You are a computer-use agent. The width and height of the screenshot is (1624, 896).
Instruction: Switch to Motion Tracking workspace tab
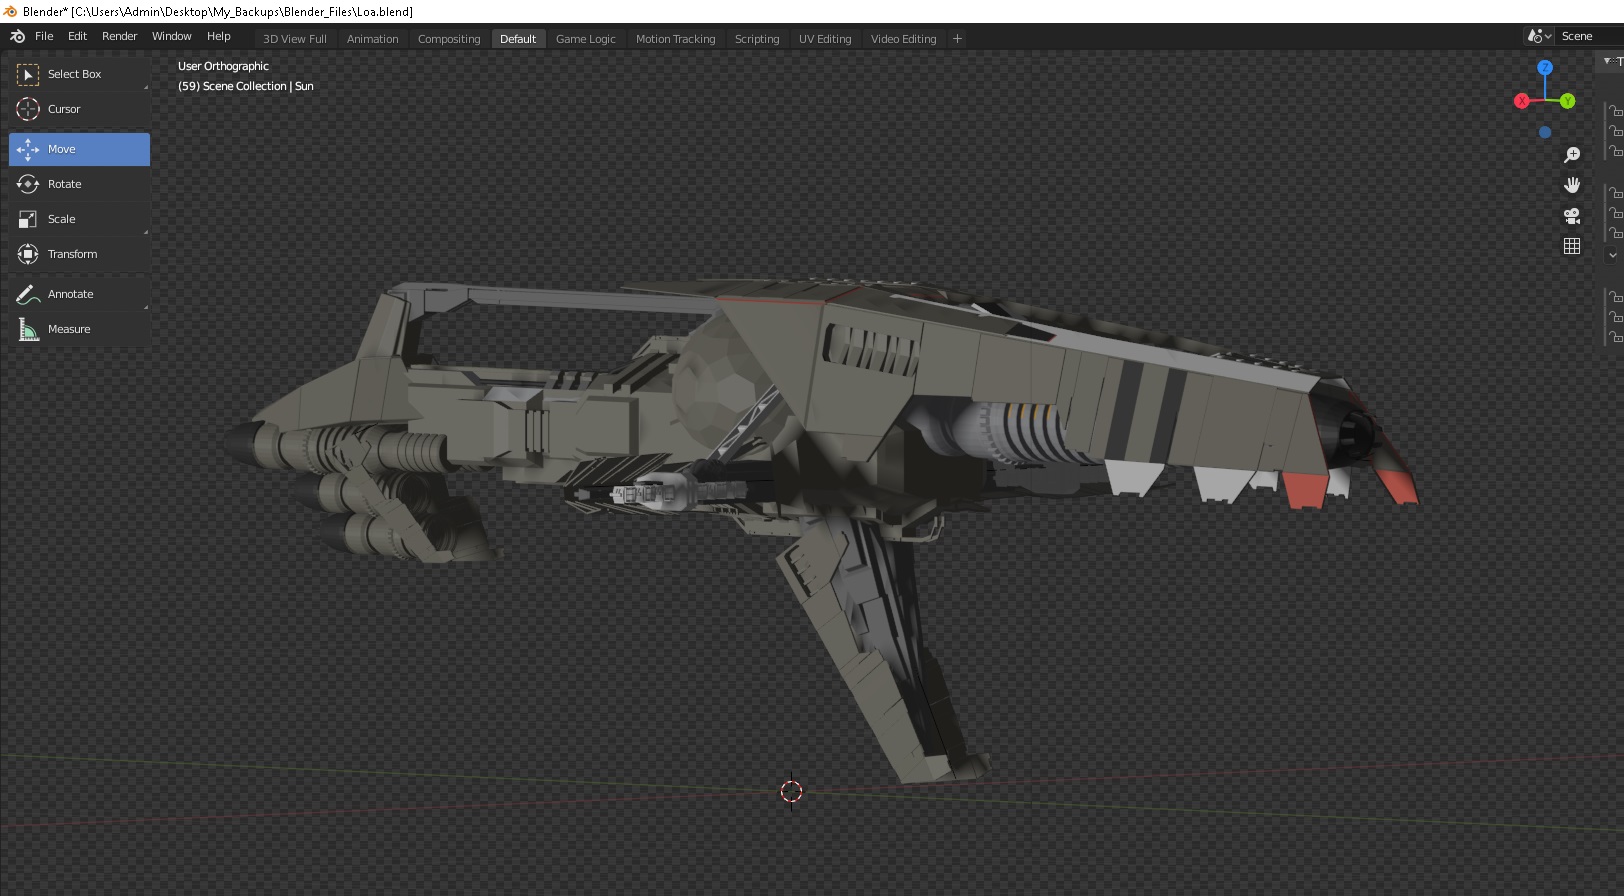click(x=676, y=39)
